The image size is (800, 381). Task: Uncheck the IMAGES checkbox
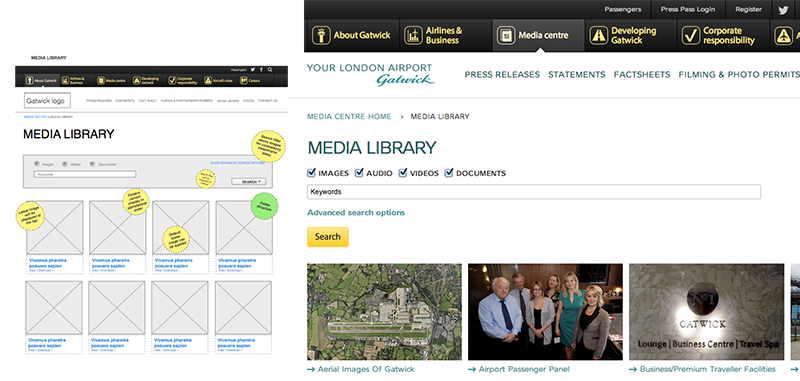(312, 173)
